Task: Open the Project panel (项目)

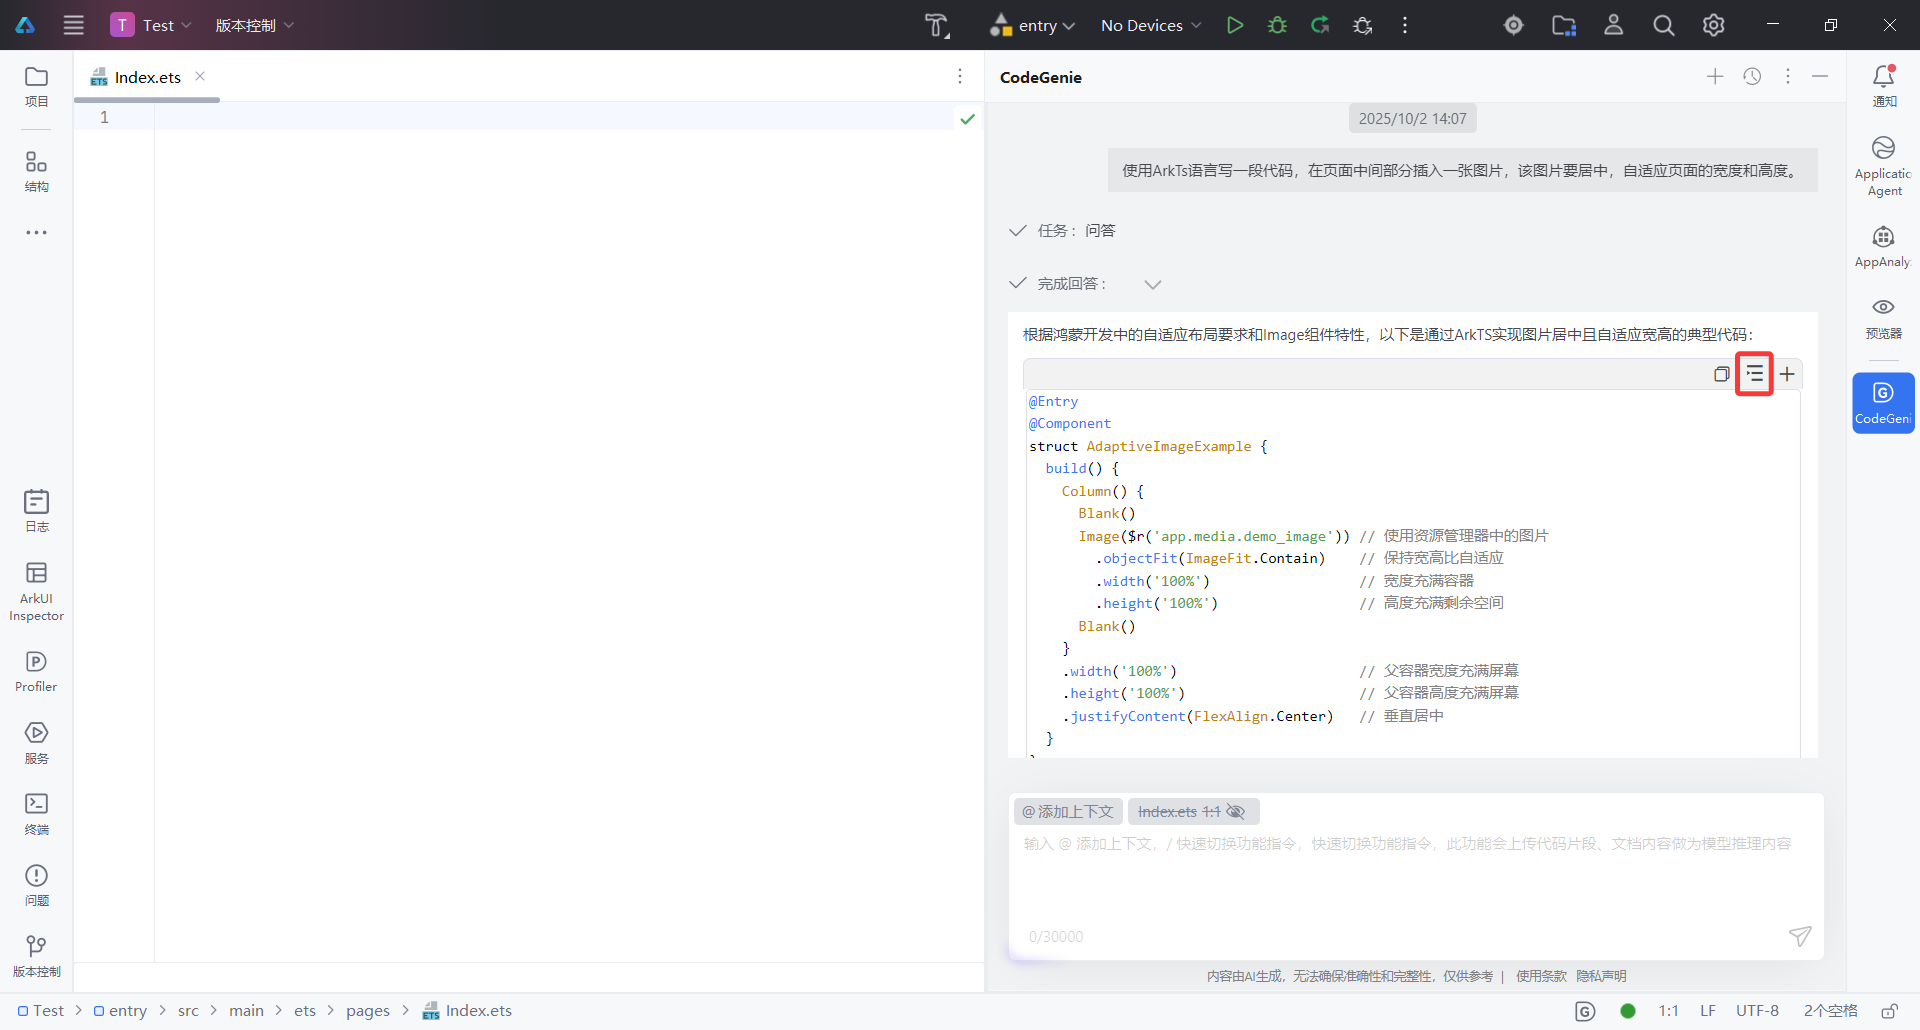Action: point(37,87)
